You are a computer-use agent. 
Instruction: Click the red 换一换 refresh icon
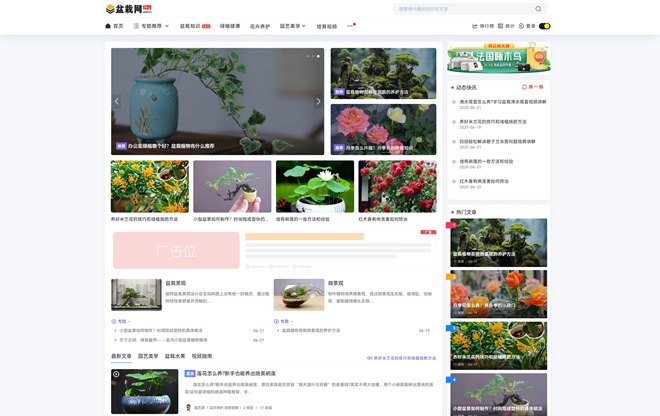point(524,87)
